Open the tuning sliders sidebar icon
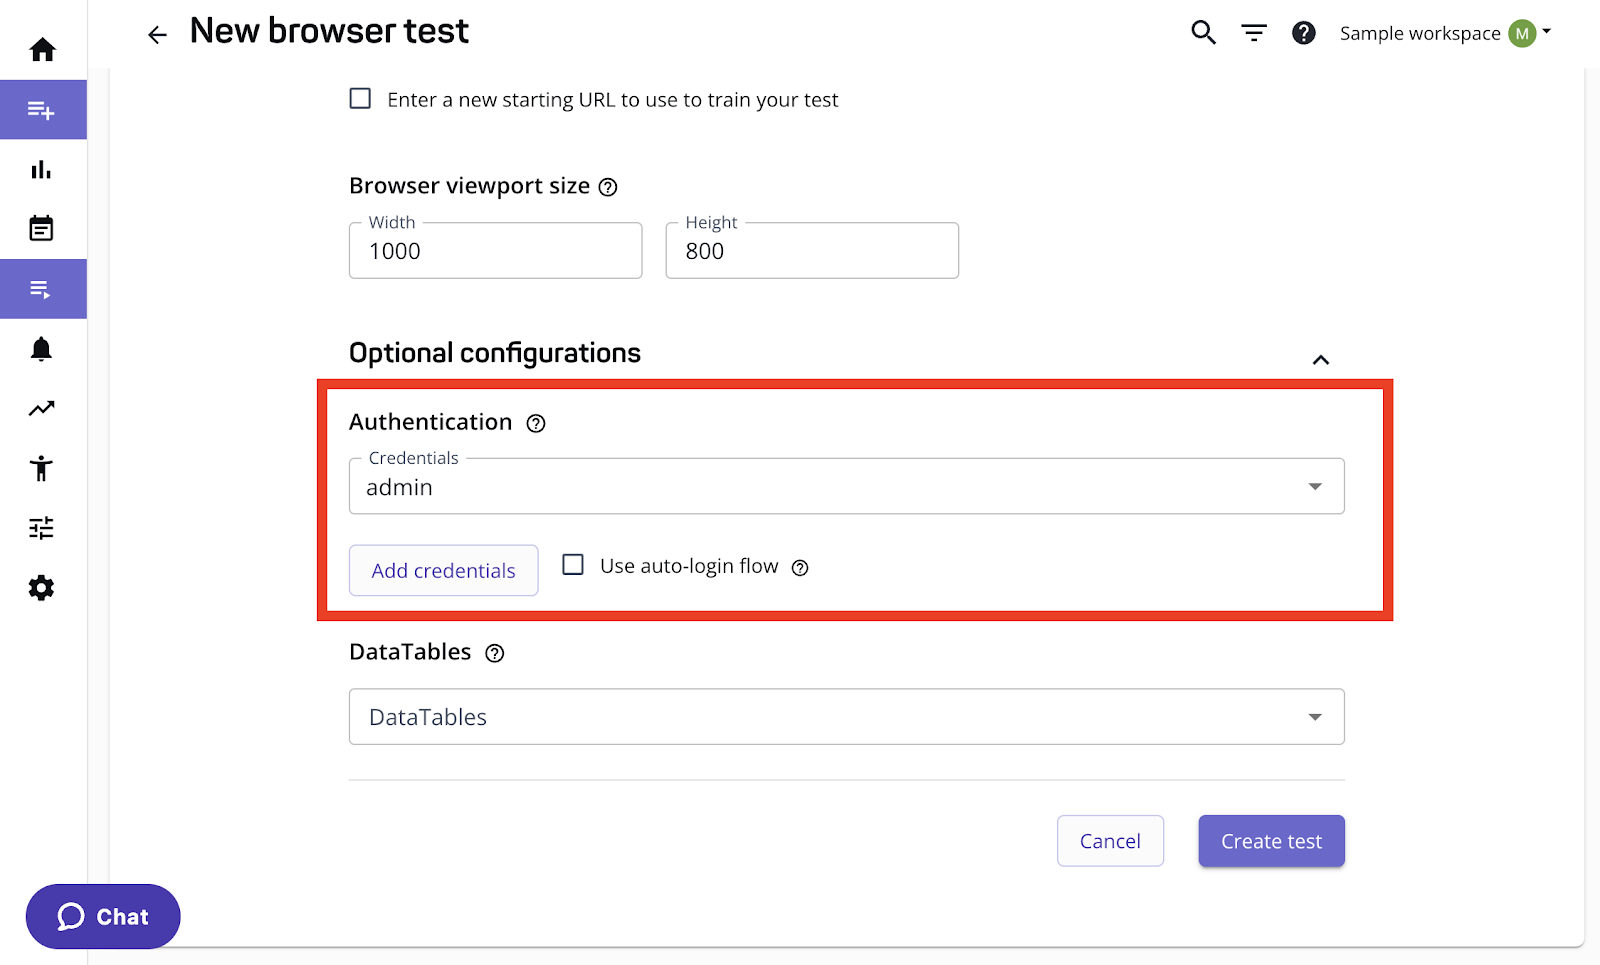This screenshot has width=1600, height=965. [x=42, y=528]
